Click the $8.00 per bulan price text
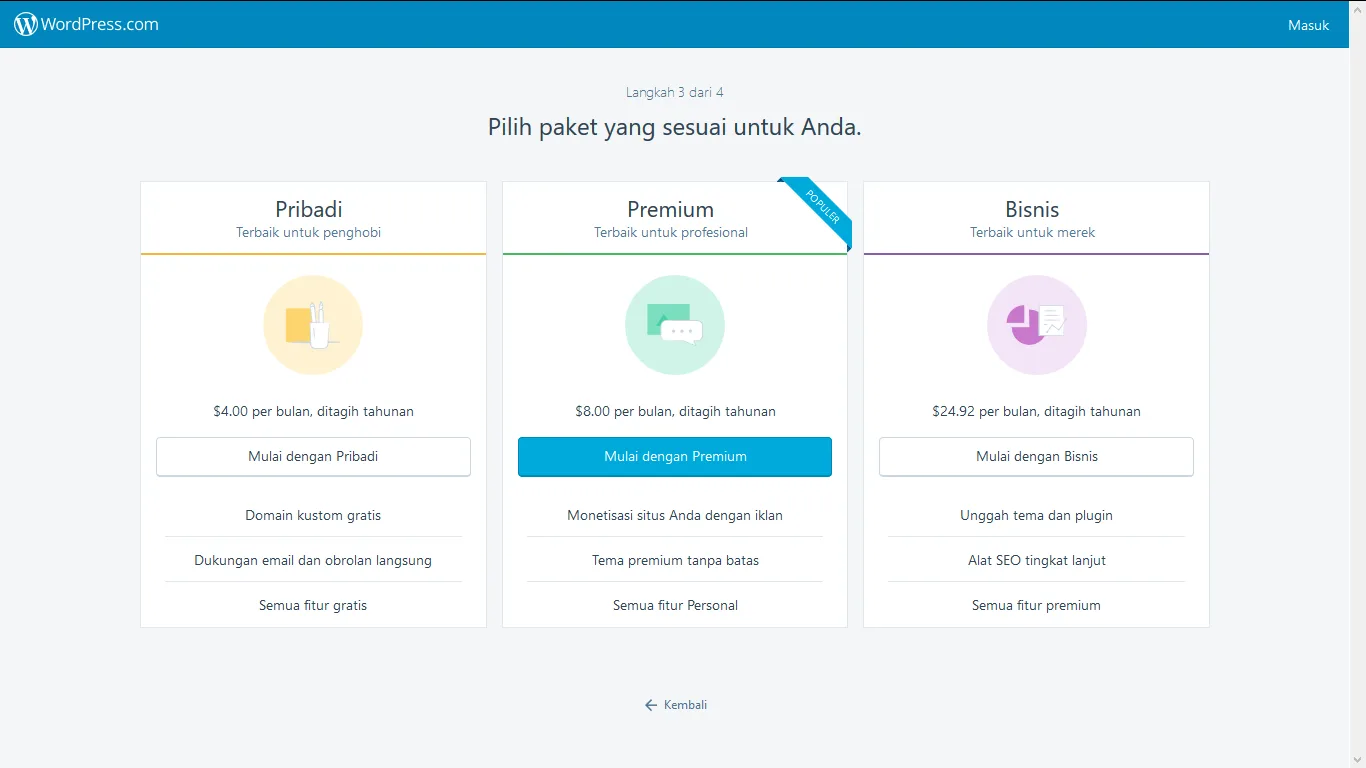This screenshot has height=768, width=1366. (675, 411)
